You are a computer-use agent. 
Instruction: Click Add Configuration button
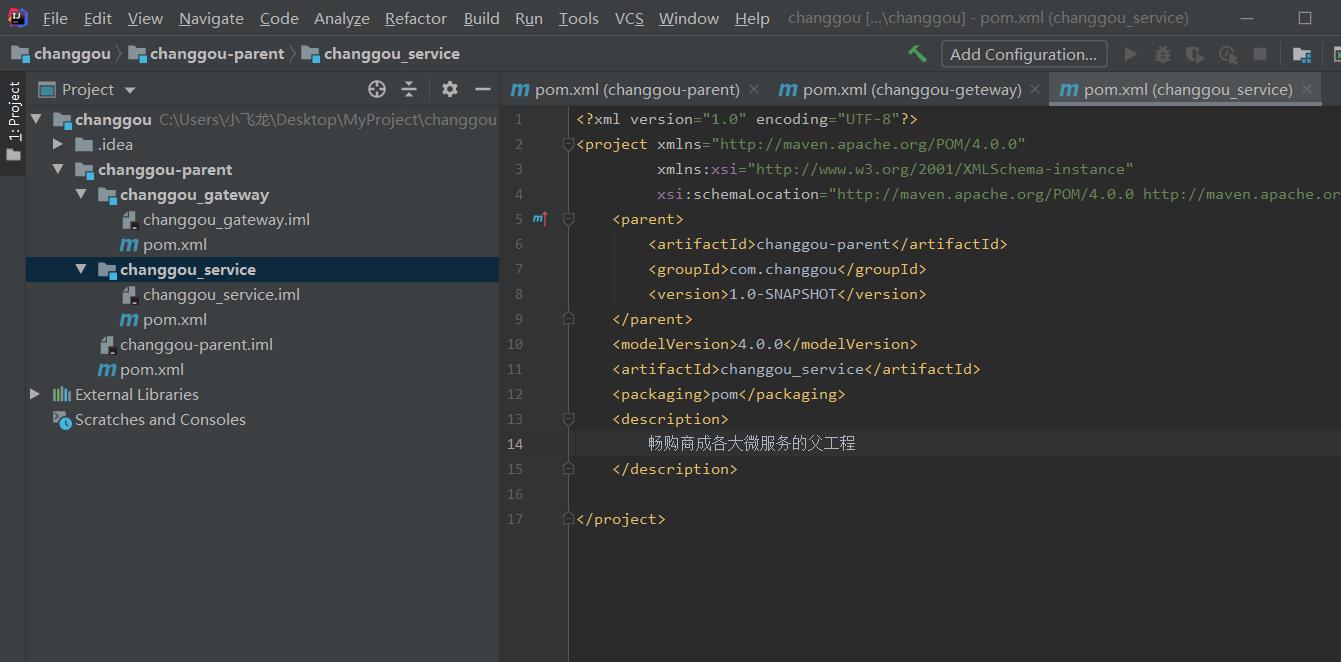pyautogui.click(x=1024, y=54)
